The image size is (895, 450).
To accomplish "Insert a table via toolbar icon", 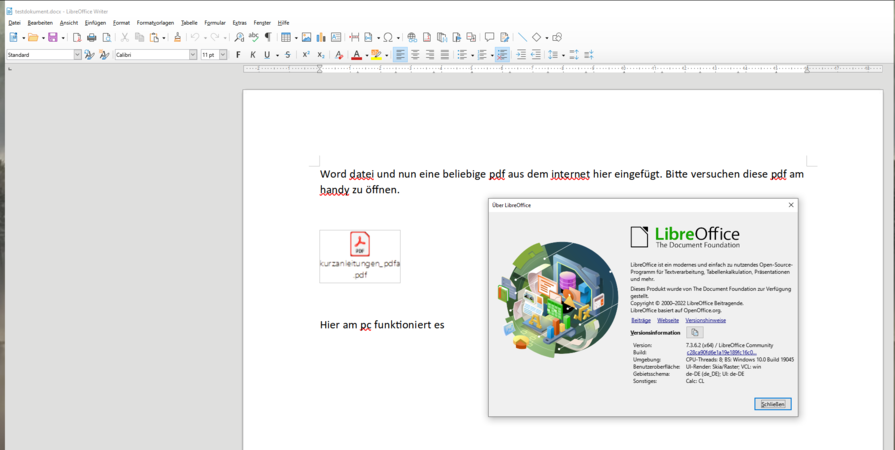I will (x=286, y=38).
